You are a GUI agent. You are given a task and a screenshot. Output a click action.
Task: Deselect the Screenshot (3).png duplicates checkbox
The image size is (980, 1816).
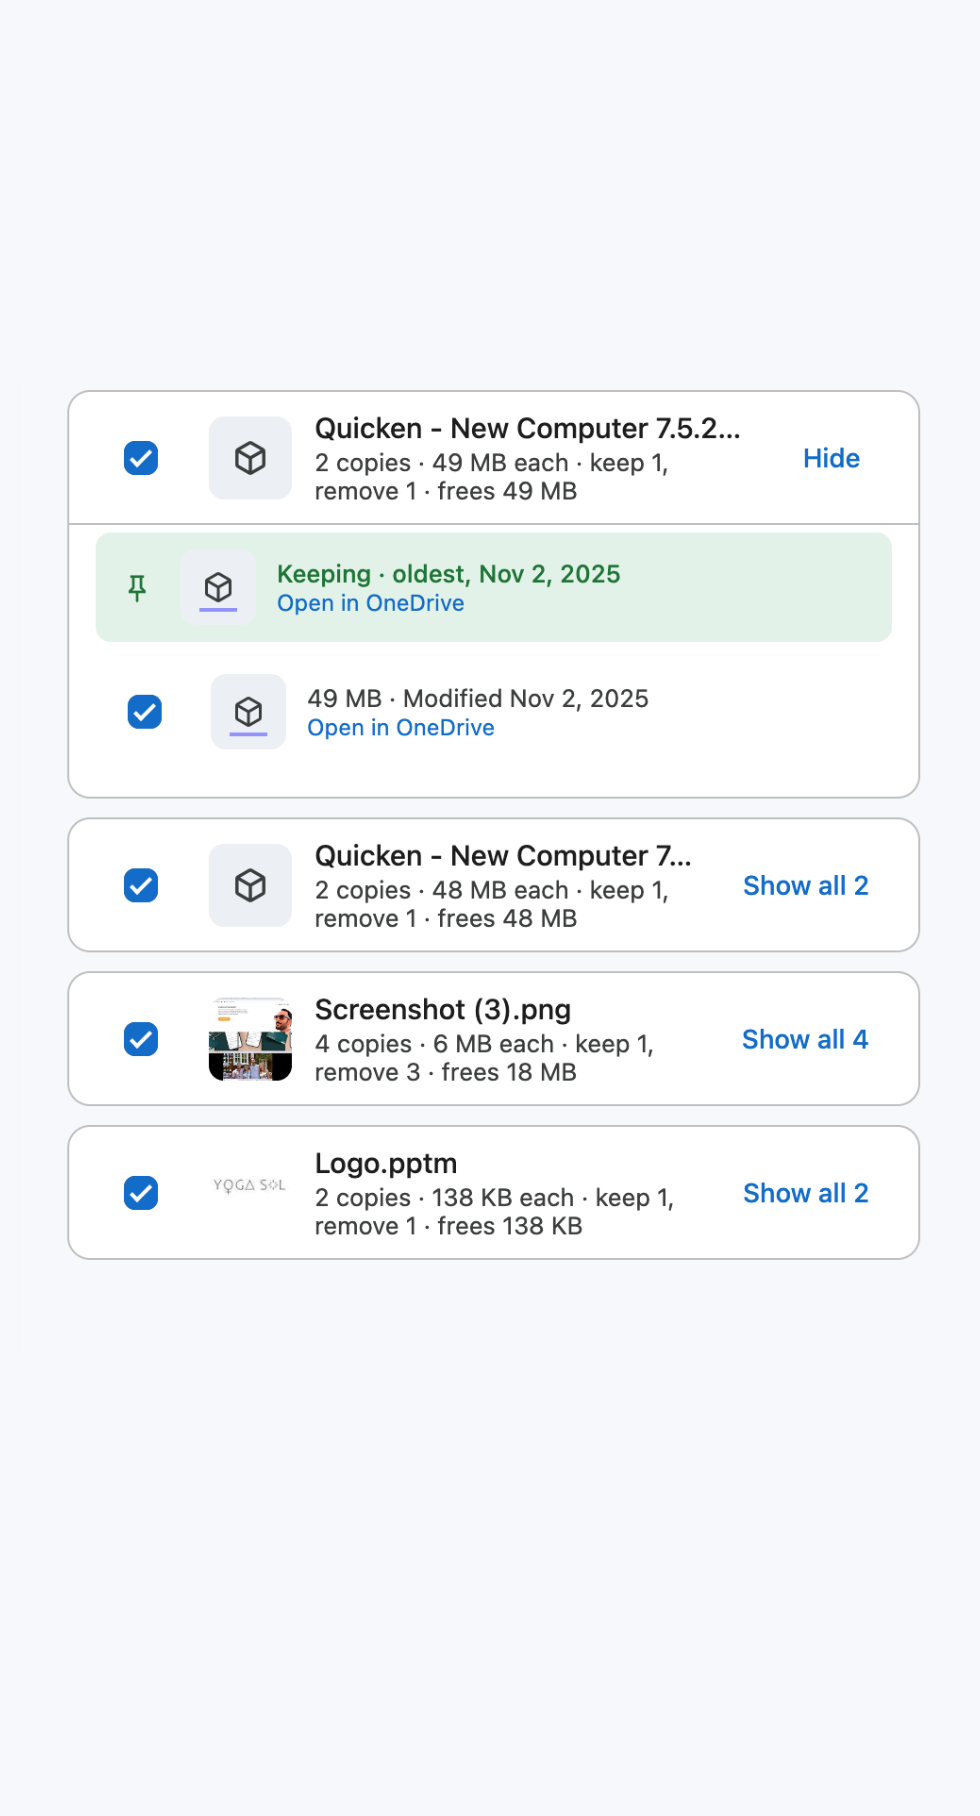(141, 1039)
